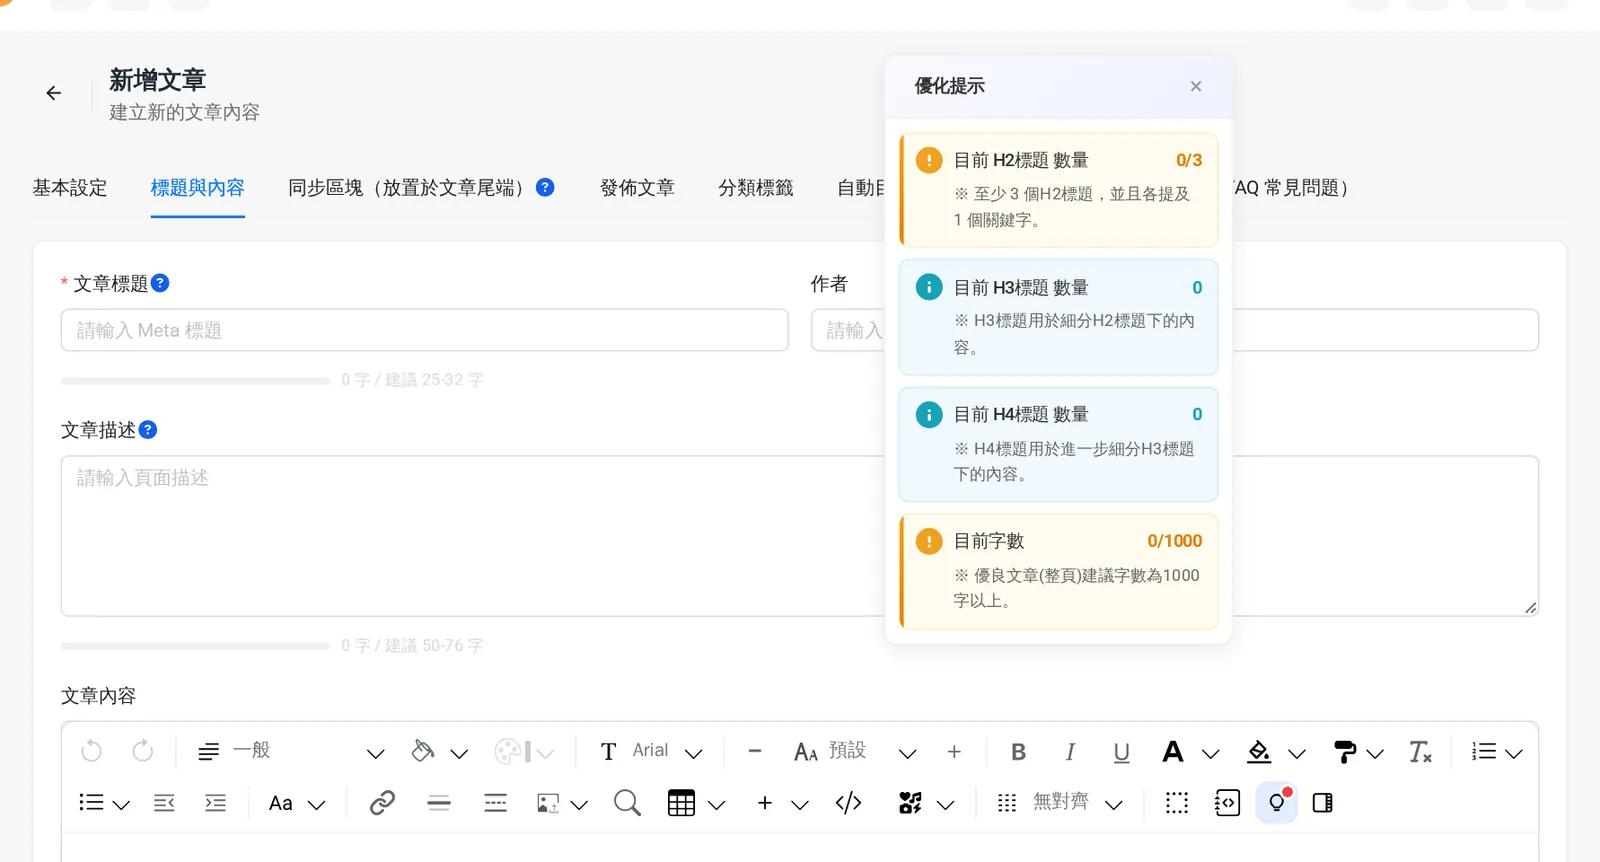This screenshot has height=862, width=1600.
Task: Open the 無對齊 alignment dropdown
Action: click(1060, 803)
